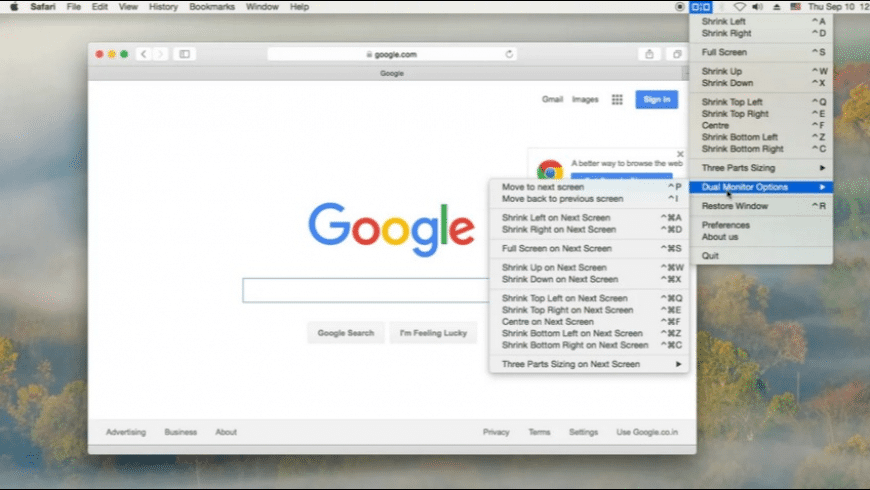The height and width of the screenshot is (490, 870).
Task: Go forward using Safari forward arrow
Action: 160,54
